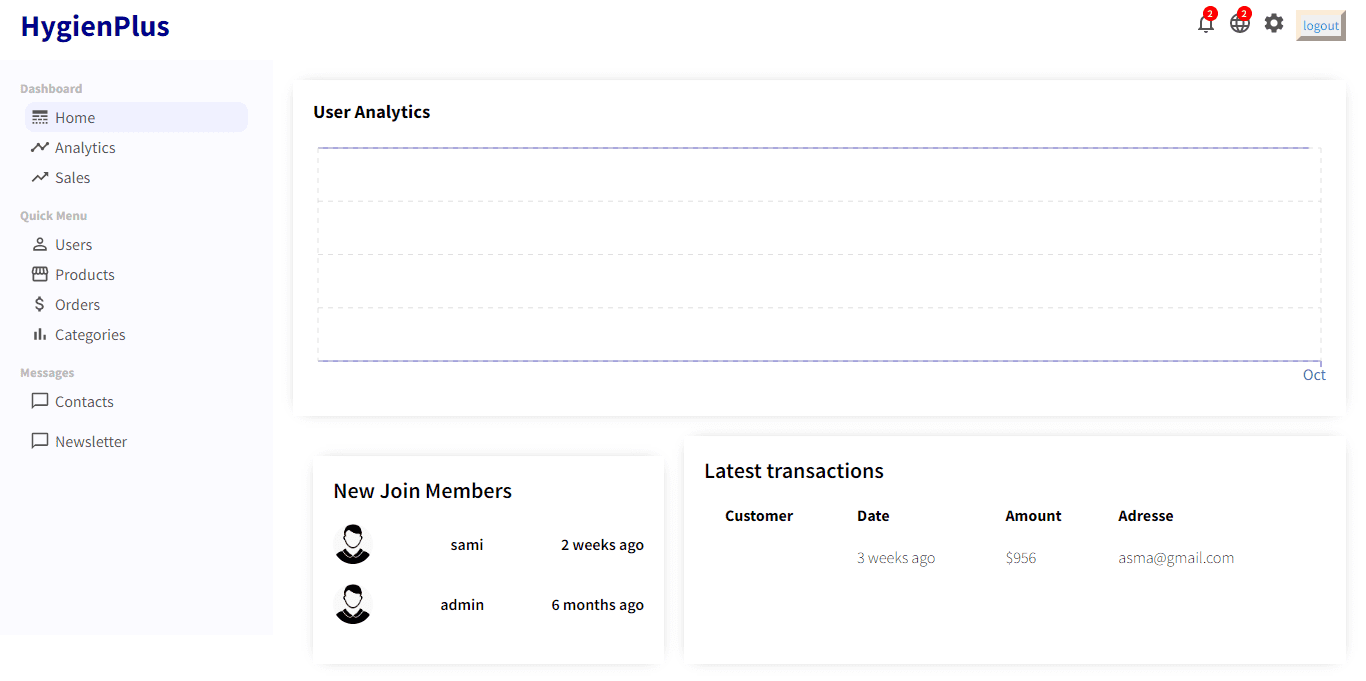Open the settings gear icon
The height and width of the screenshot is (681, 1366).
[1273, 23]
